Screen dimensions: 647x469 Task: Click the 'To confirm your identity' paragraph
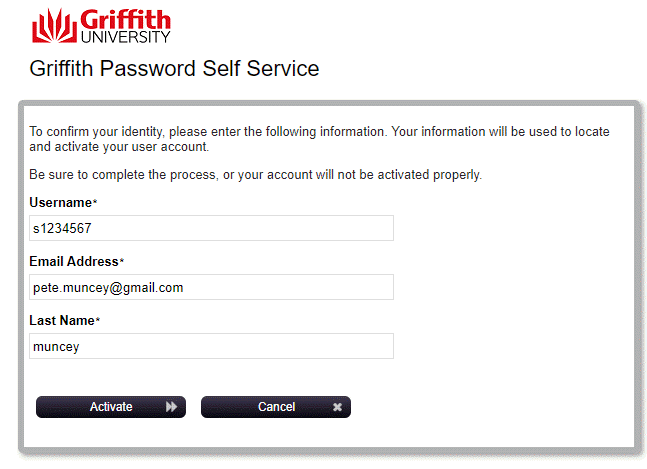tap(318, 139)
